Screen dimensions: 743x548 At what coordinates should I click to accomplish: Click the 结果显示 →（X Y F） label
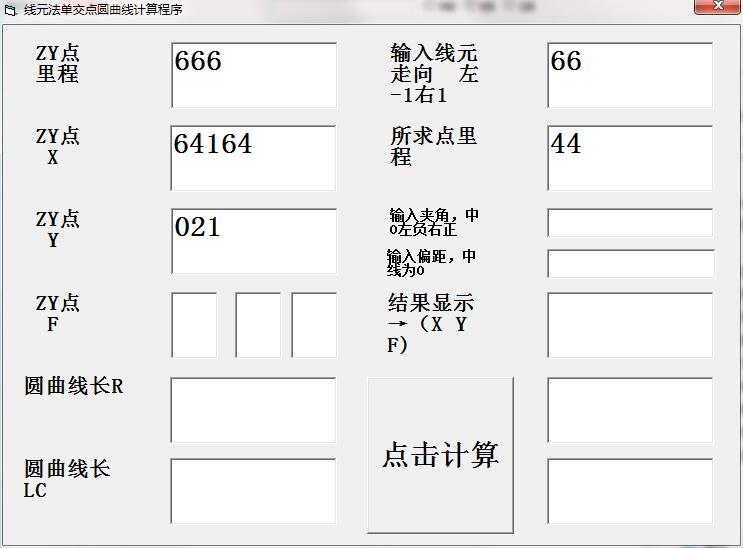coord(431,324)
